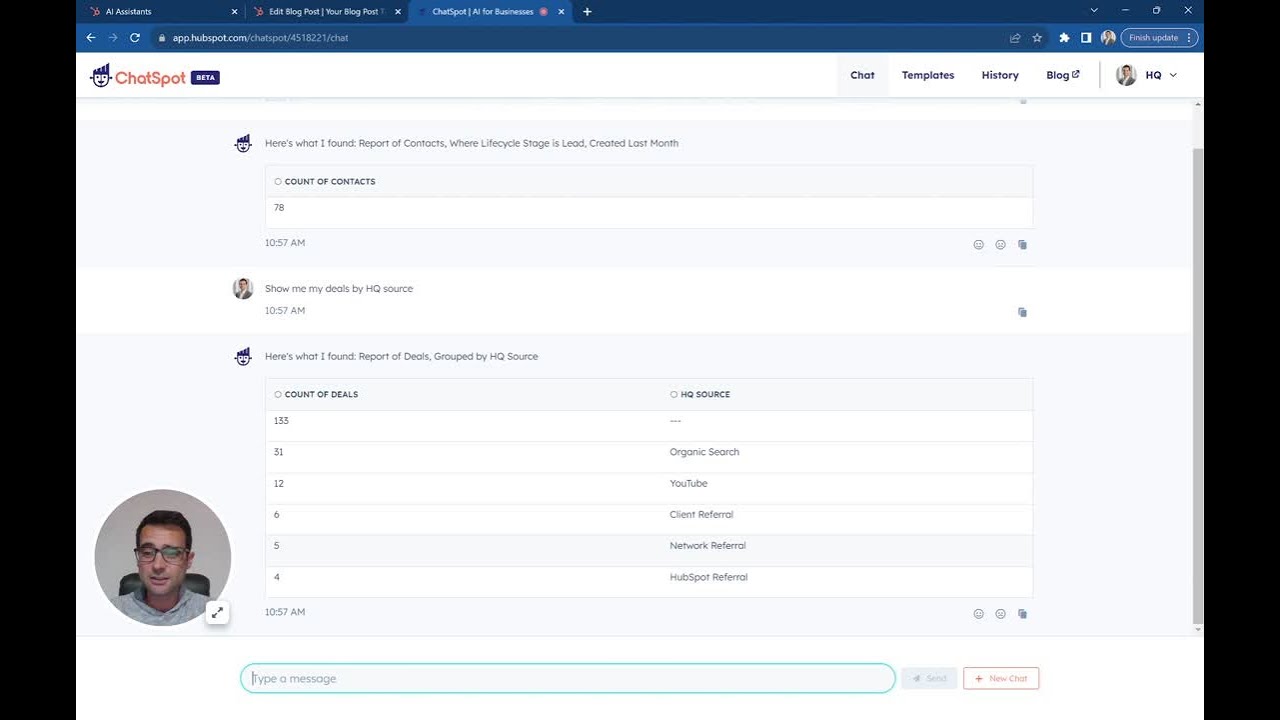Click the smiley feedback face under the Deals report
The image size is (1280, 720).
pos(978,614)
